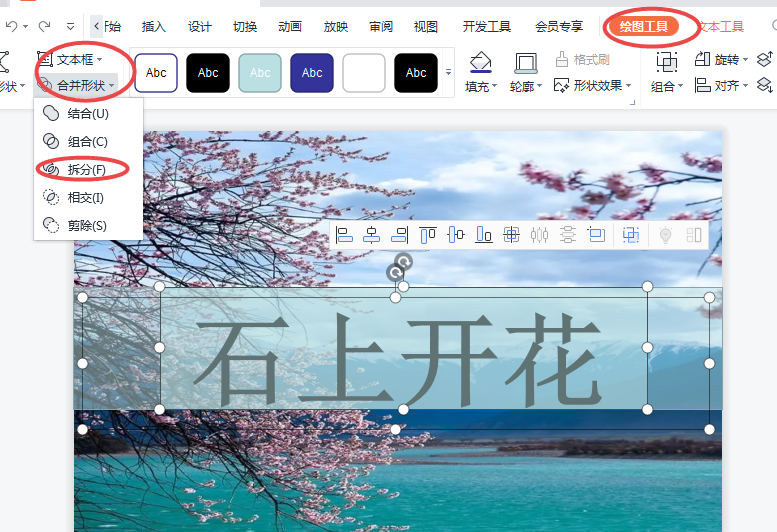The height and width of the screenshot is (532, 777).
Task: Click the center-both-ways icon in floating toolbar
Action: [x=511, y=234]
